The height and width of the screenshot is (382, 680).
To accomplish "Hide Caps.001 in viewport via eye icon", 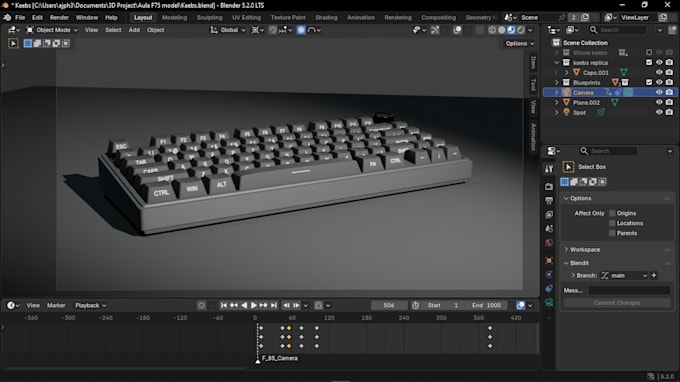I will pyautogui.click(x=659, y=72).
